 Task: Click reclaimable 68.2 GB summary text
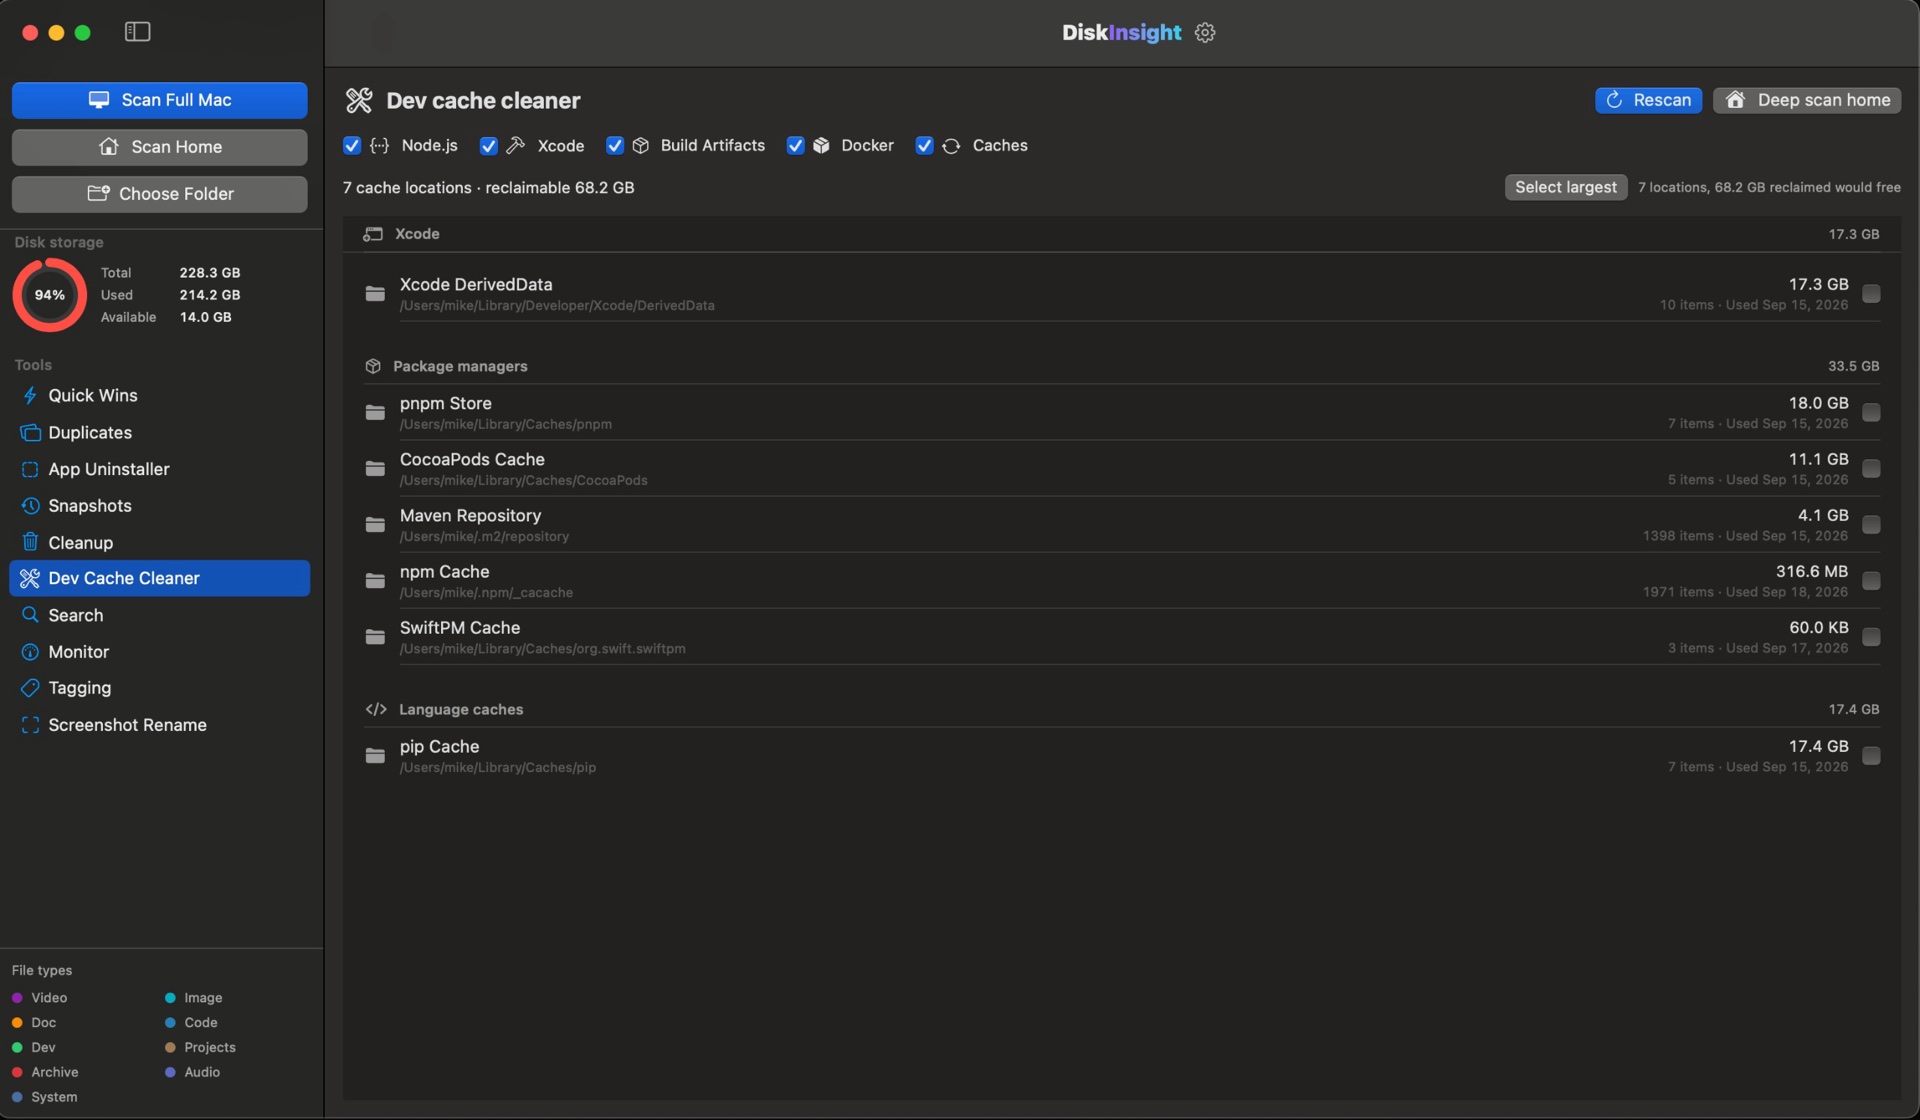point(560,187)
